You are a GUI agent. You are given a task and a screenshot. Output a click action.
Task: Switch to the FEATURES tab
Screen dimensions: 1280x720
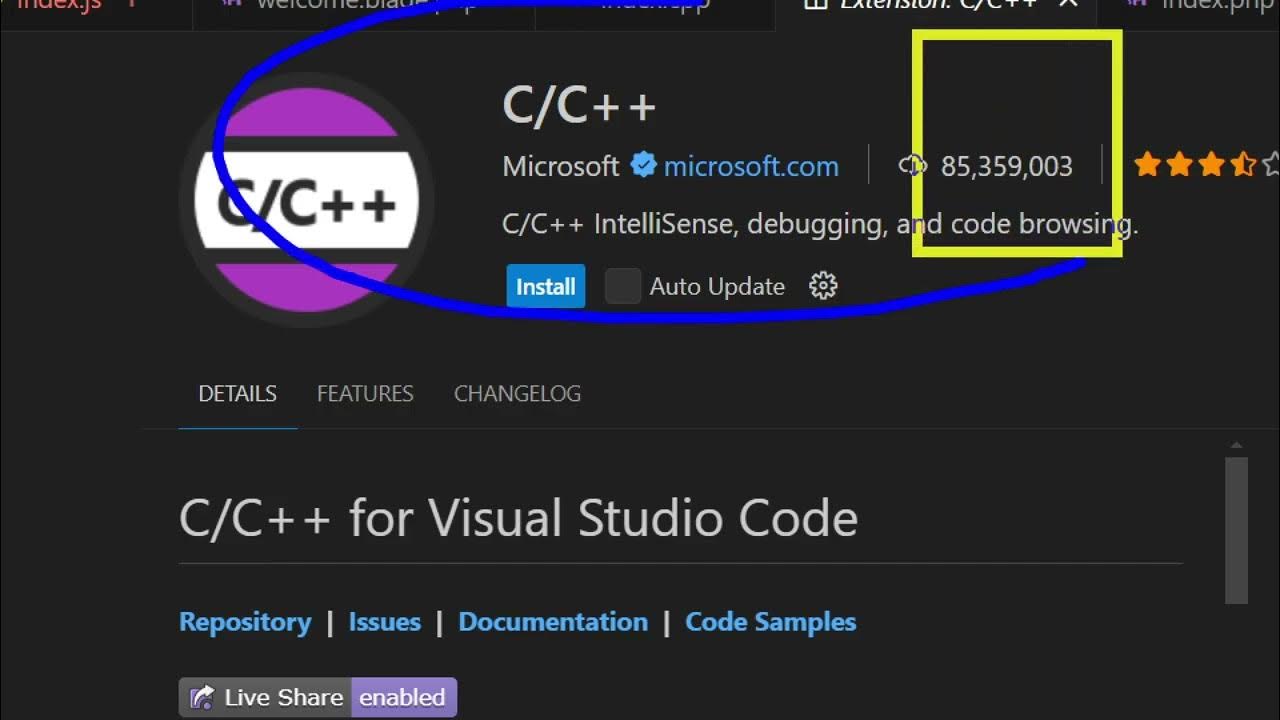coord(365,394)
